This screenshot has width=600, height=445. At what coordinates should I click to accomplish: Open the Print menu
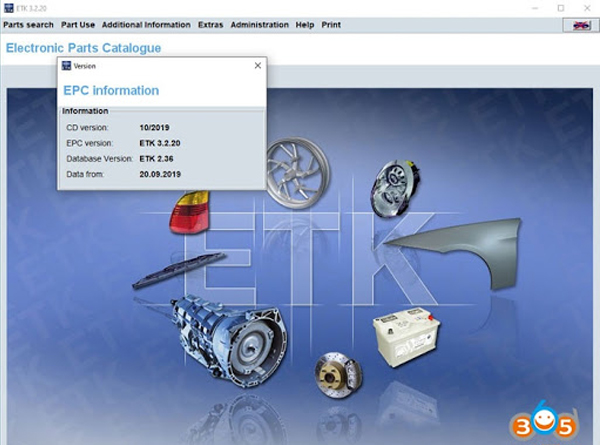point(331,25)
